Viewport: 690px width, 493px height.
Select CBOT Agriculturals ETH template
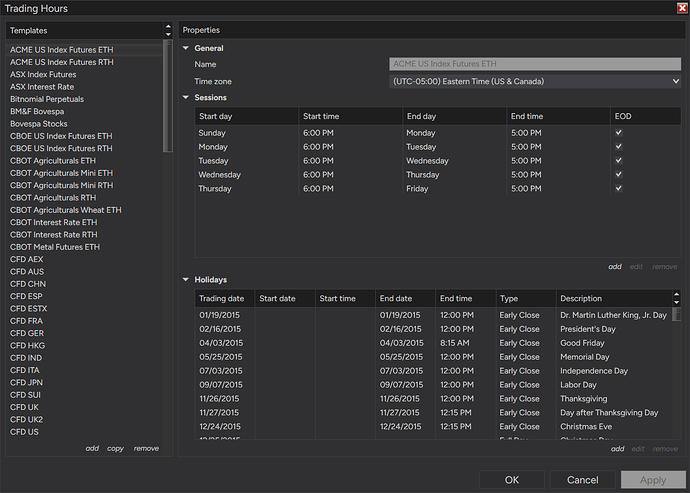point(85,161)
